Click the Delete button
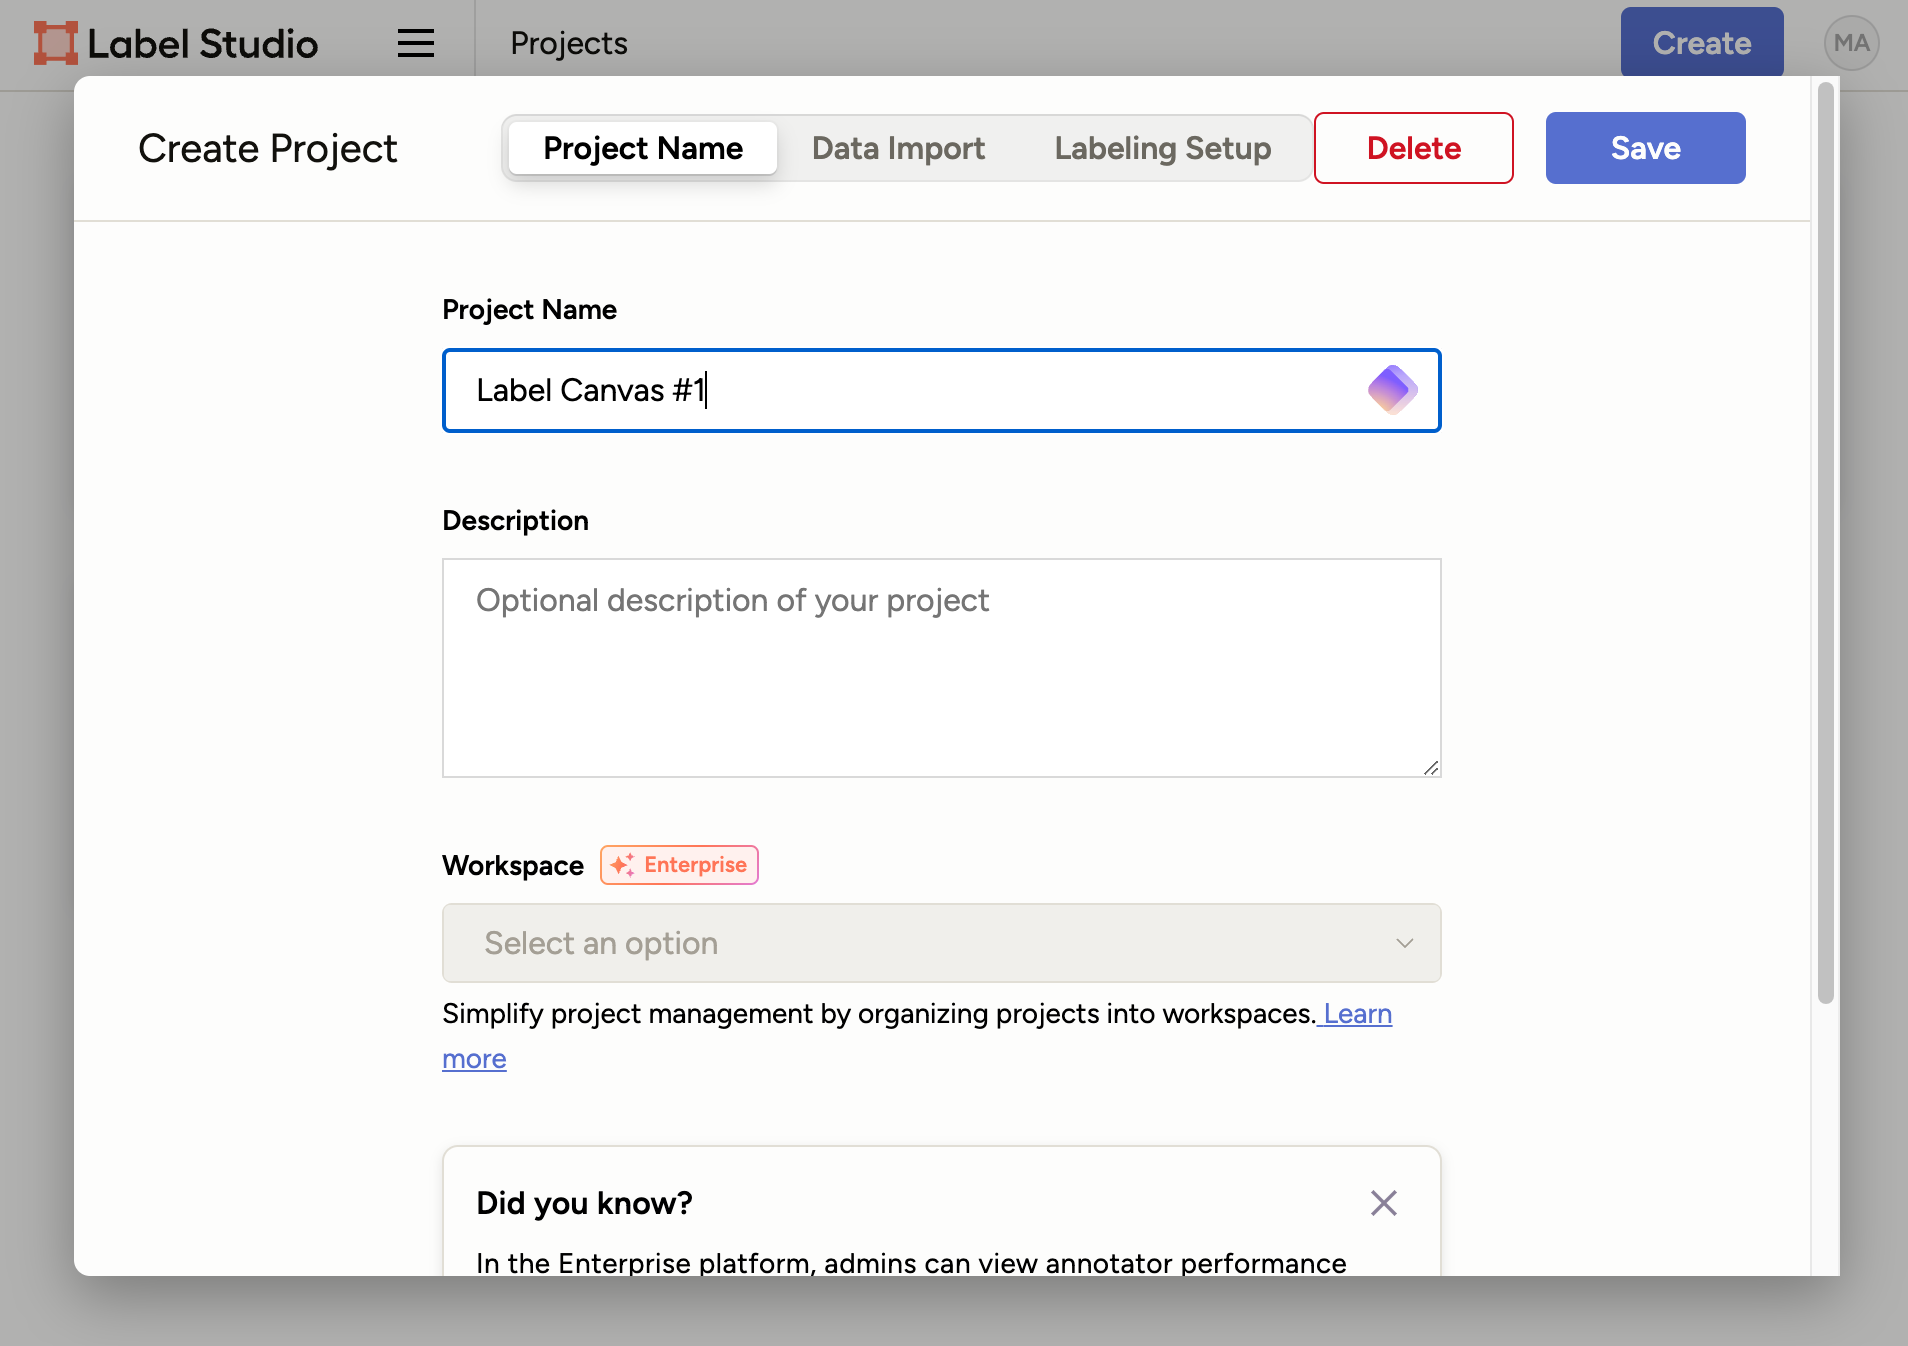 pyautogui.click(x=1413, y=148)
